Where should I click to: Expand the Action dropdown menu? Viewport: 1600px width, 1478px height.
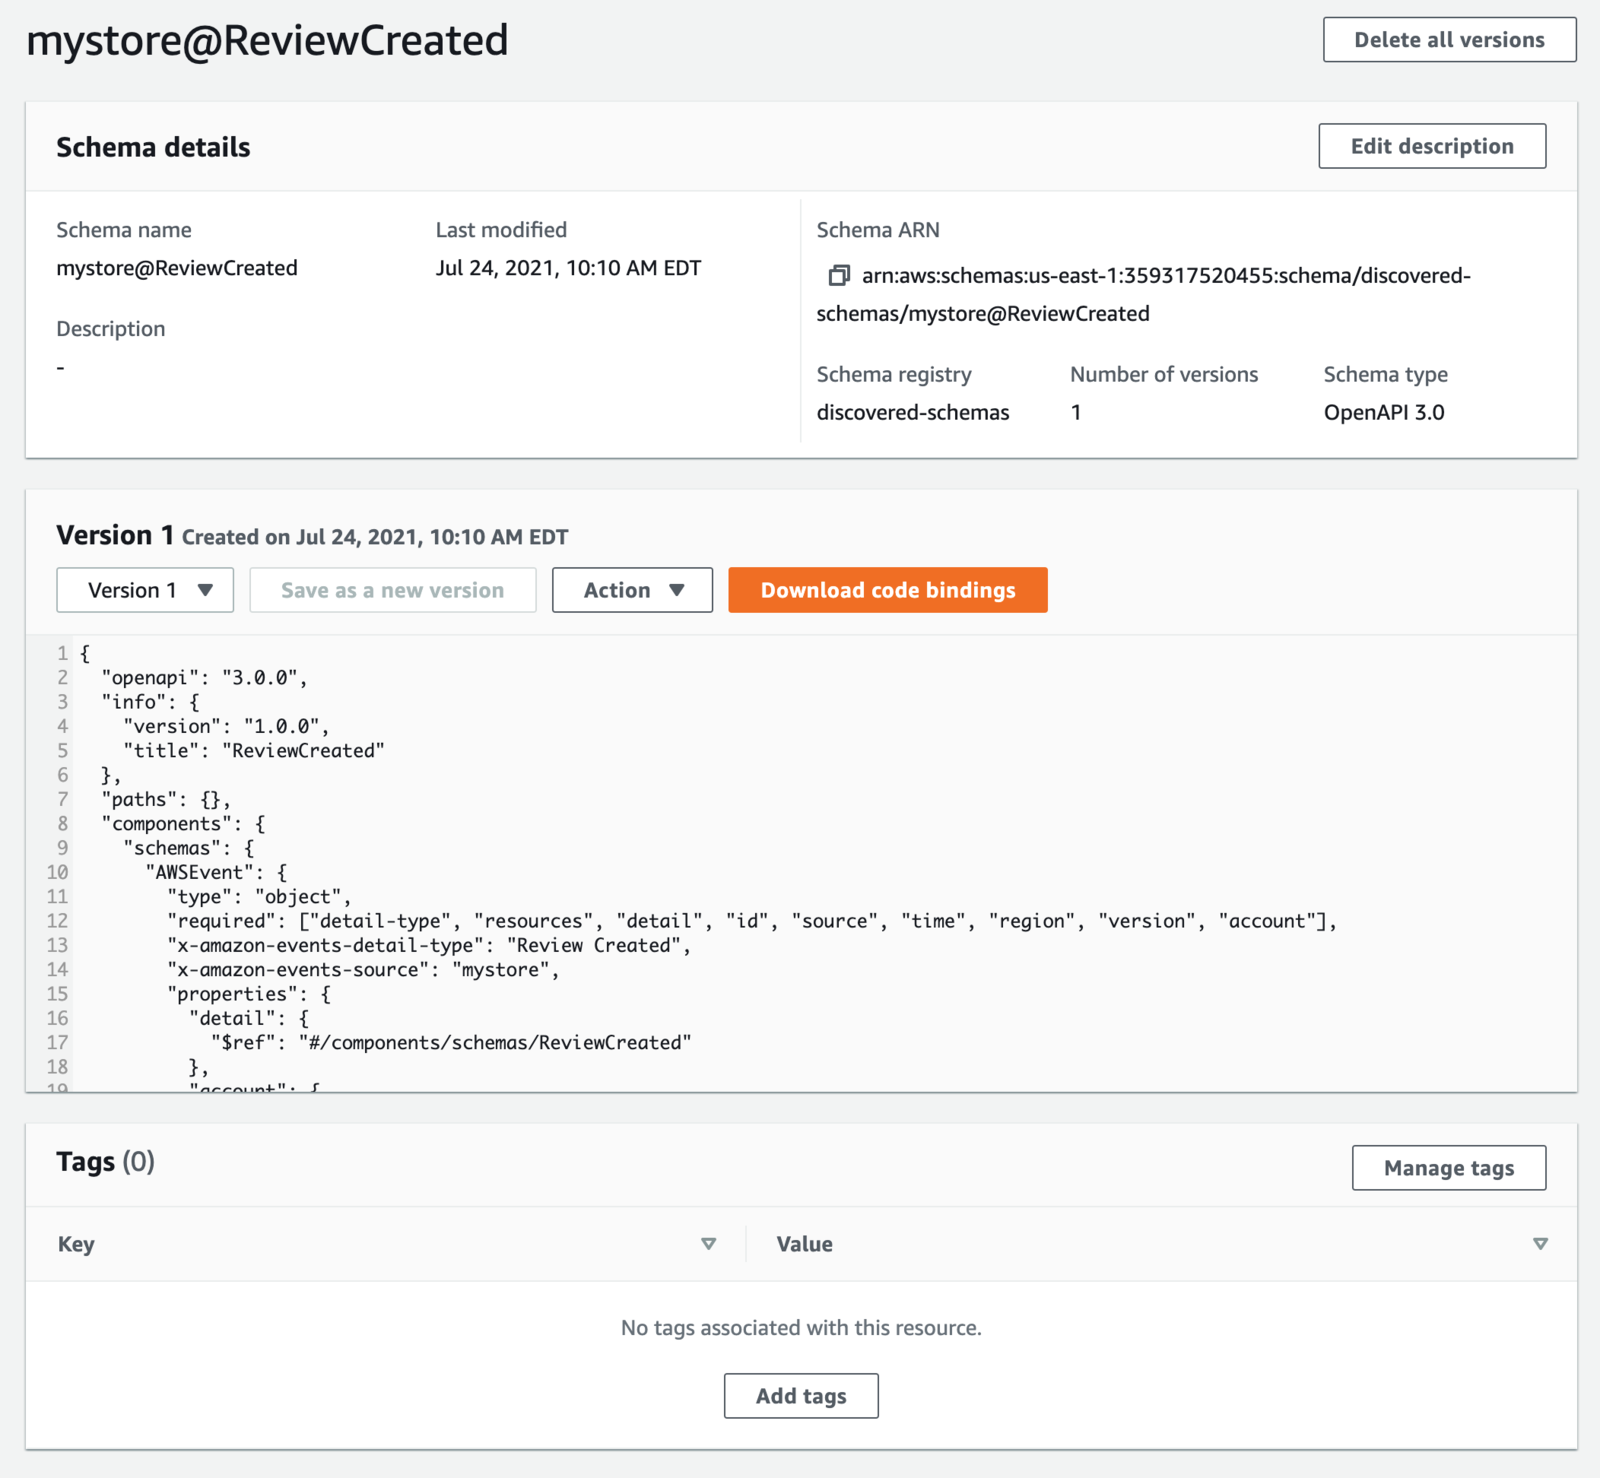[x=632, y=590]
